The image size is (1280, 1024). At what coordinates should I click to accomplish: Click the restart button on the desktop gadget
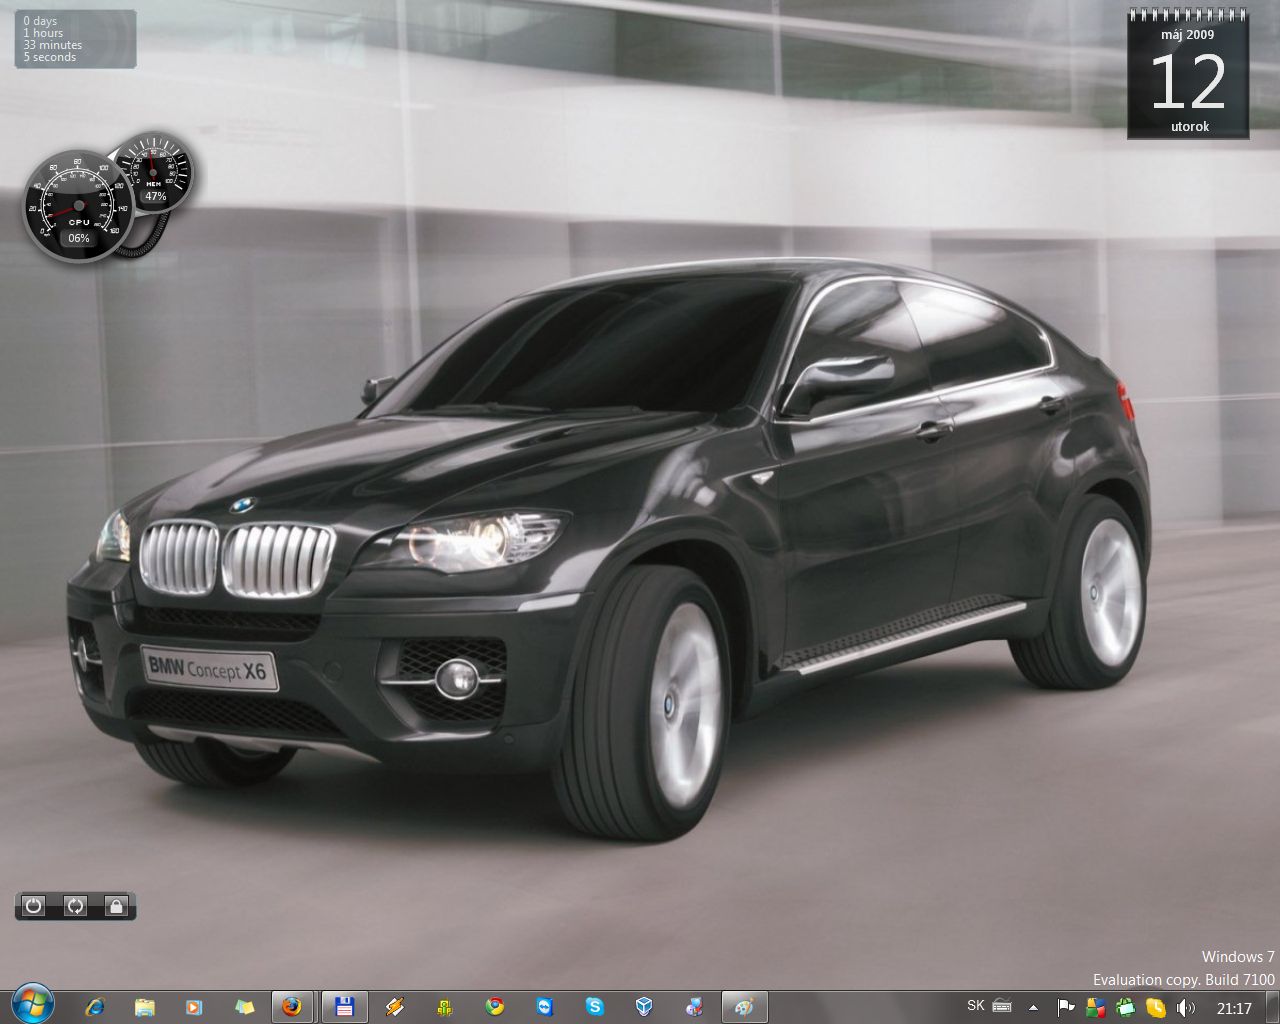(75, 906)
